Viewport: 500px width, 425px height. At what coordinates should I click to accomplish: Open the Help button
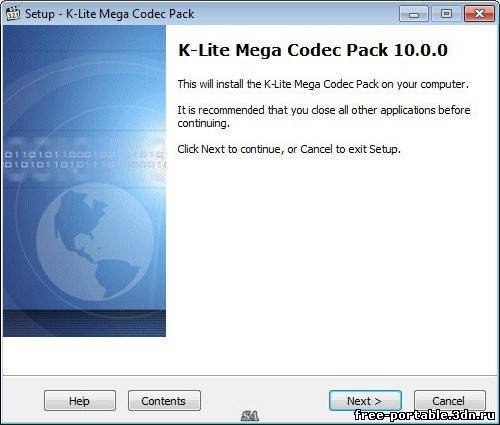click(80, 401)
